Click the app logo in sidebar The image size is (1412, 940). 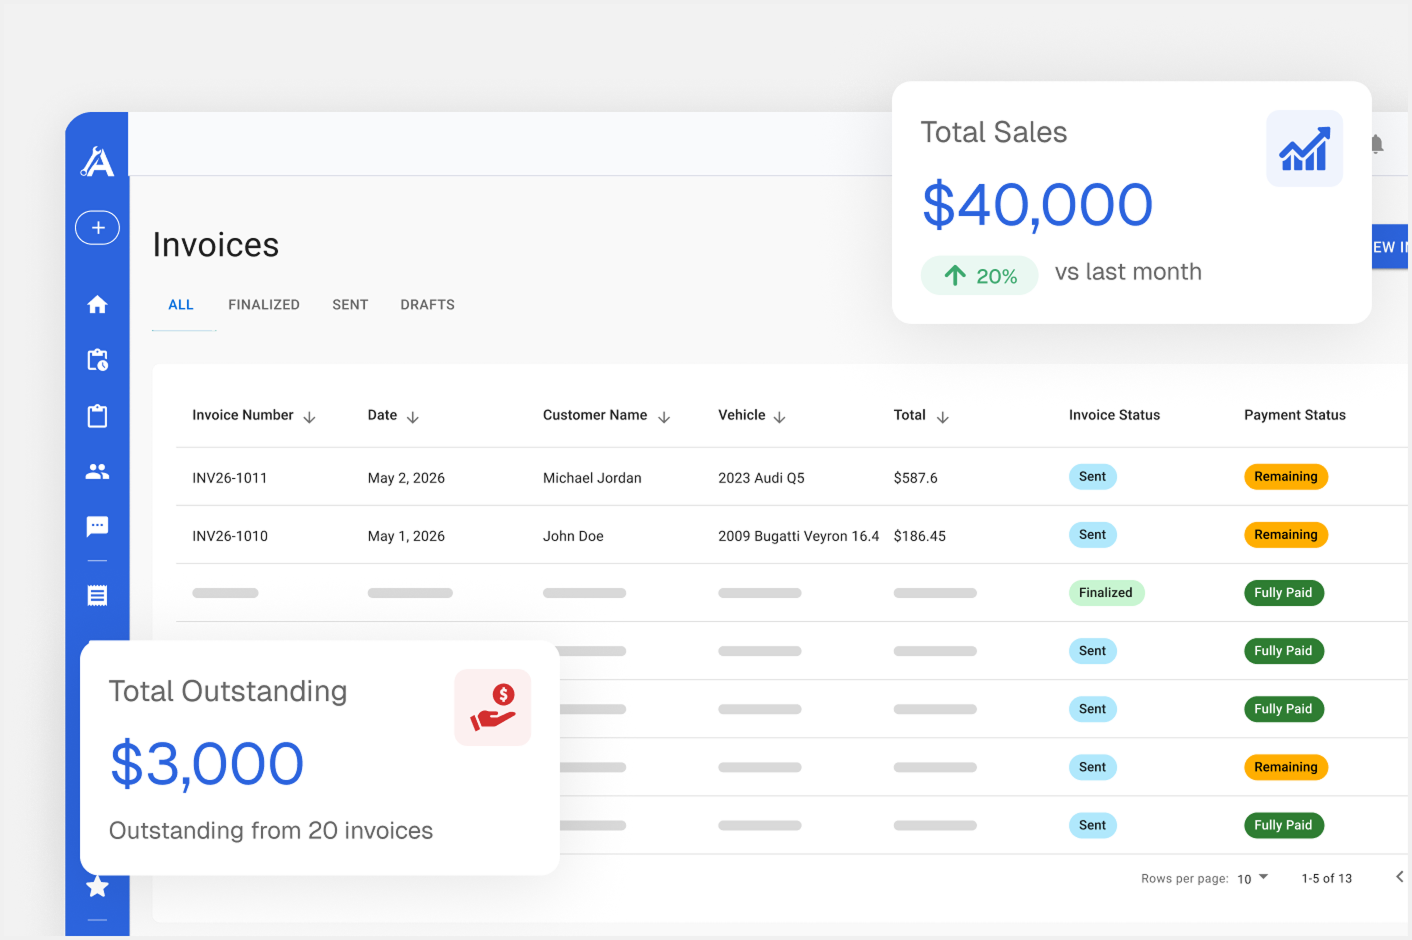[98, 162]
